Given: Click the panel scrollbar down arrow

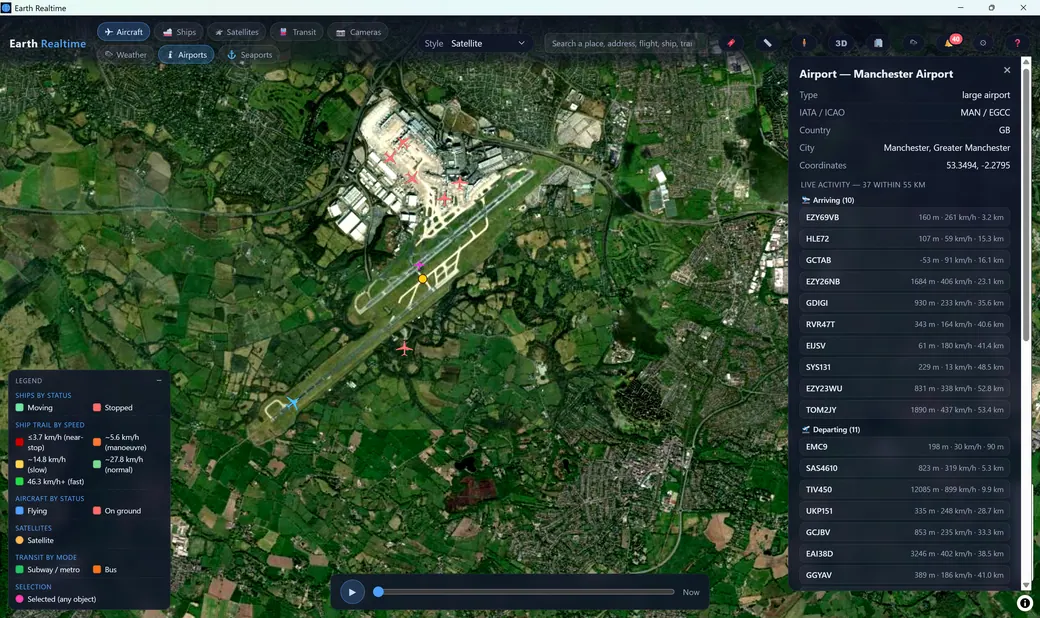Looking at the screenshot, I should 1027,585.
